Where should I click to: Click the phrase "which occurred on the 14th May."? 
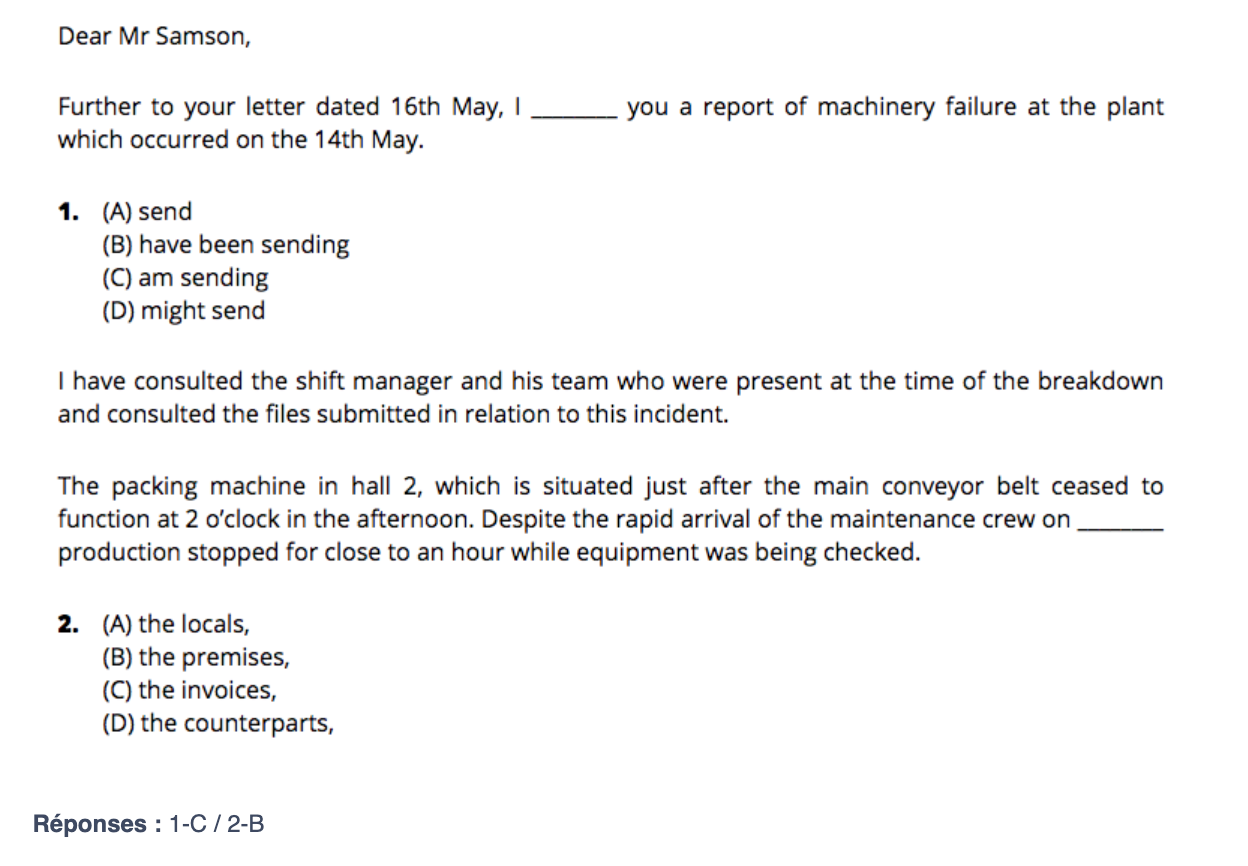click(x=241, y=140)
